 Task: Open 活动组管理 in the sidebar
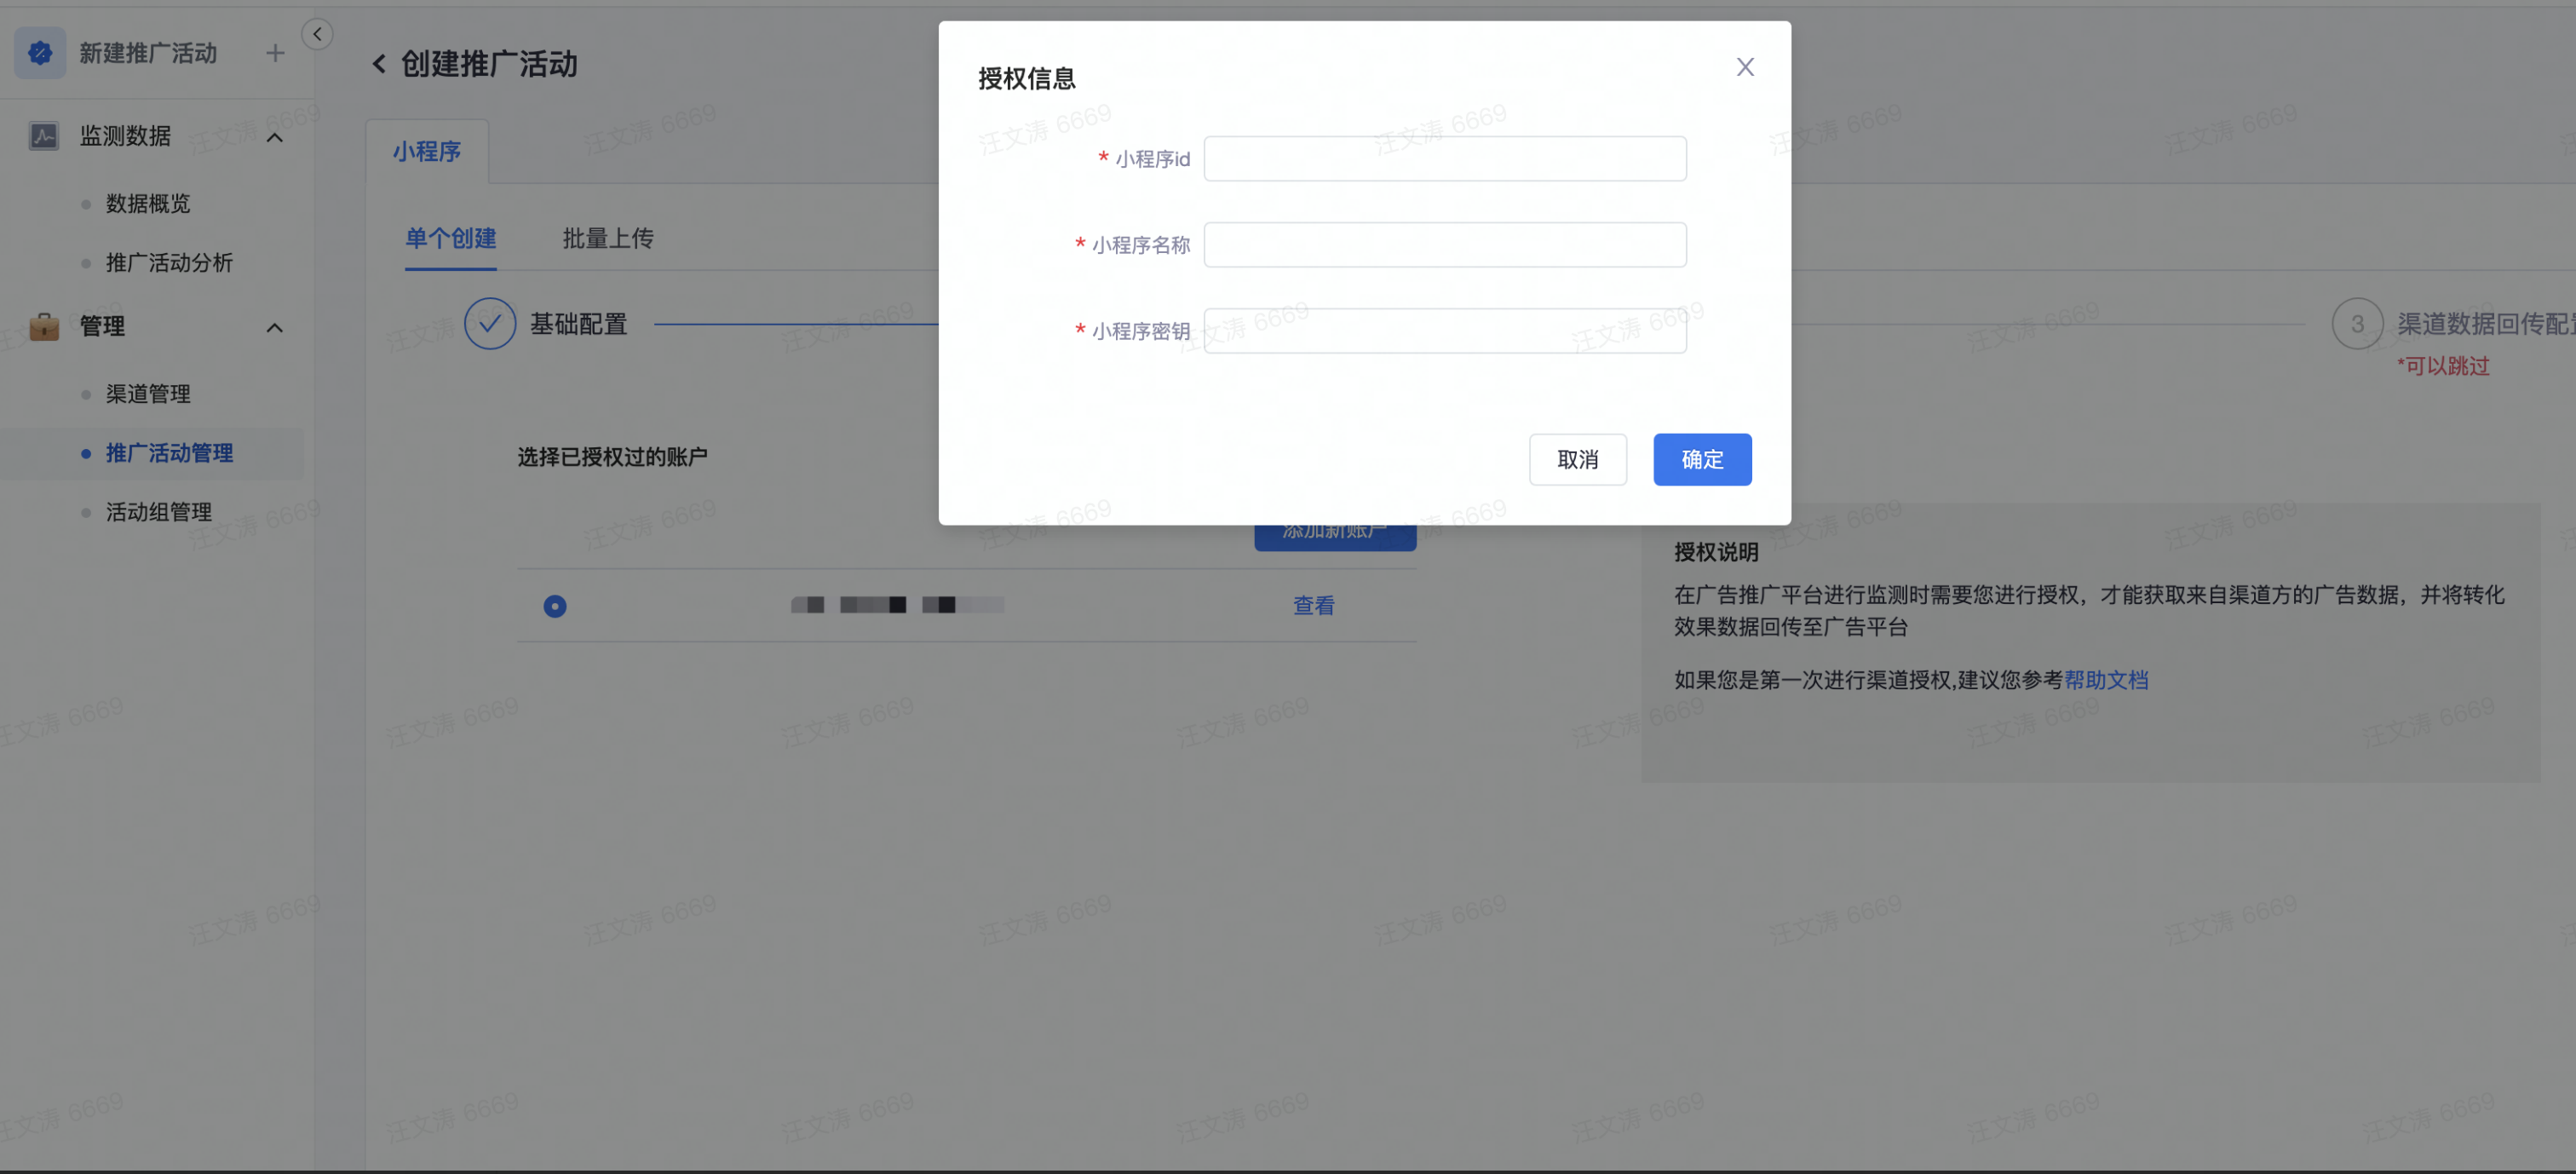[x=159, y=512]
